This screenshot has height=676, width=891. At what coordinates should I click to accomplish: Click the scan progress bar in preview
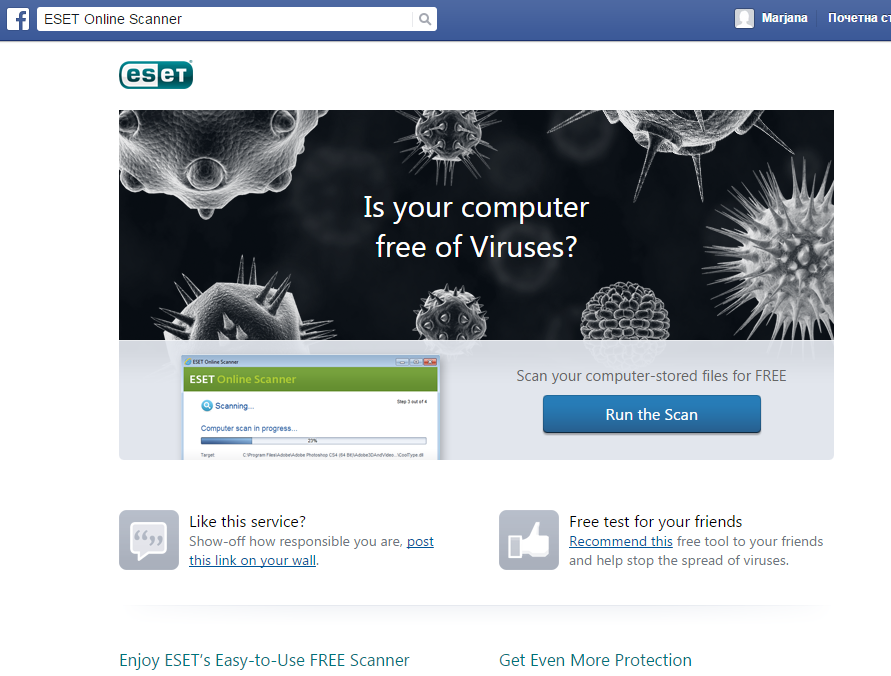(x=313, y=441)
